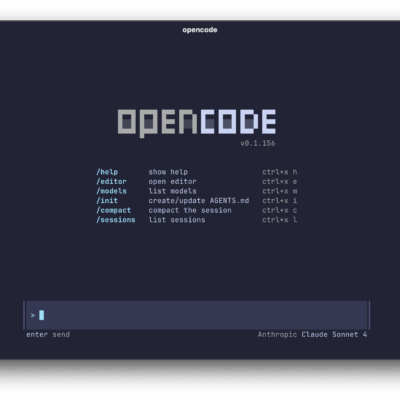Click the 'ctrl+x l' shortcut
Viewport: 400px width, 400px height.
[280, 220]
